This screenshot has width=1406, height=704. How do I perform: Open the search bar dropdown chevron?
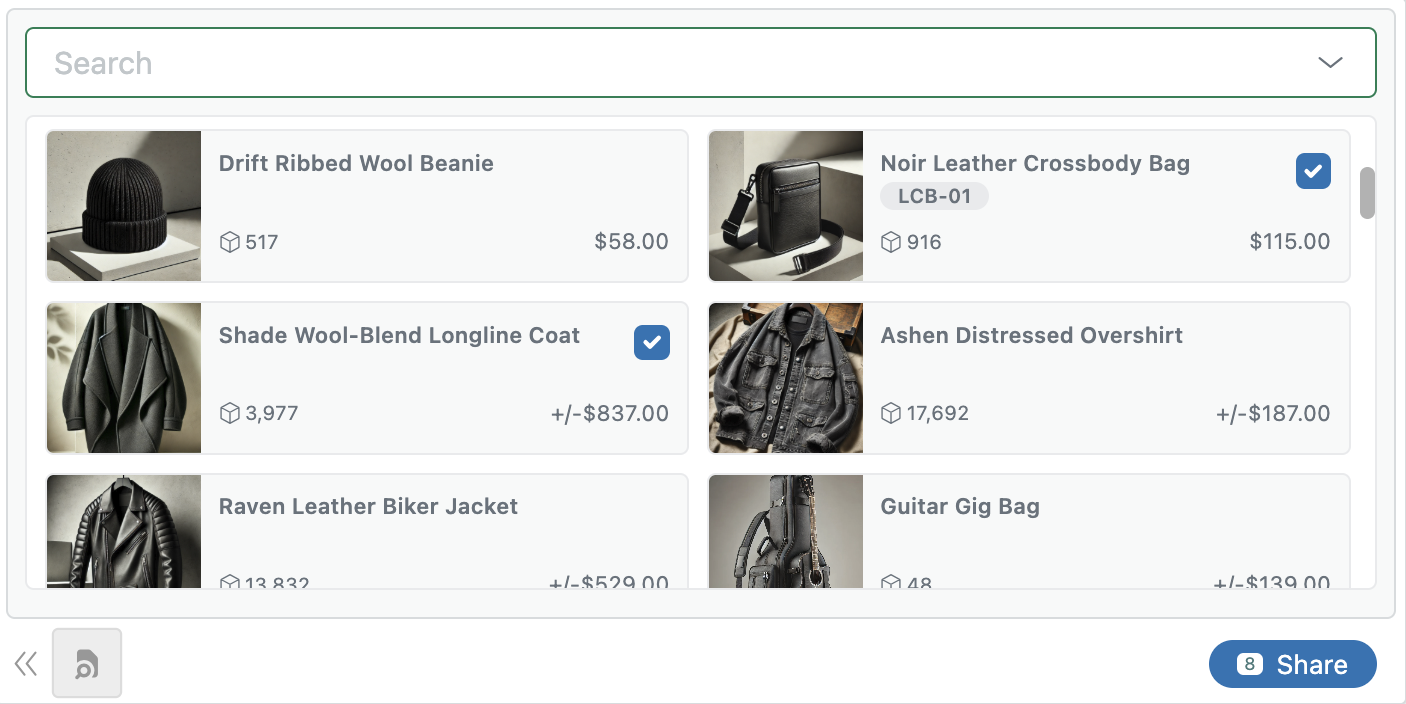[1330, 62]
